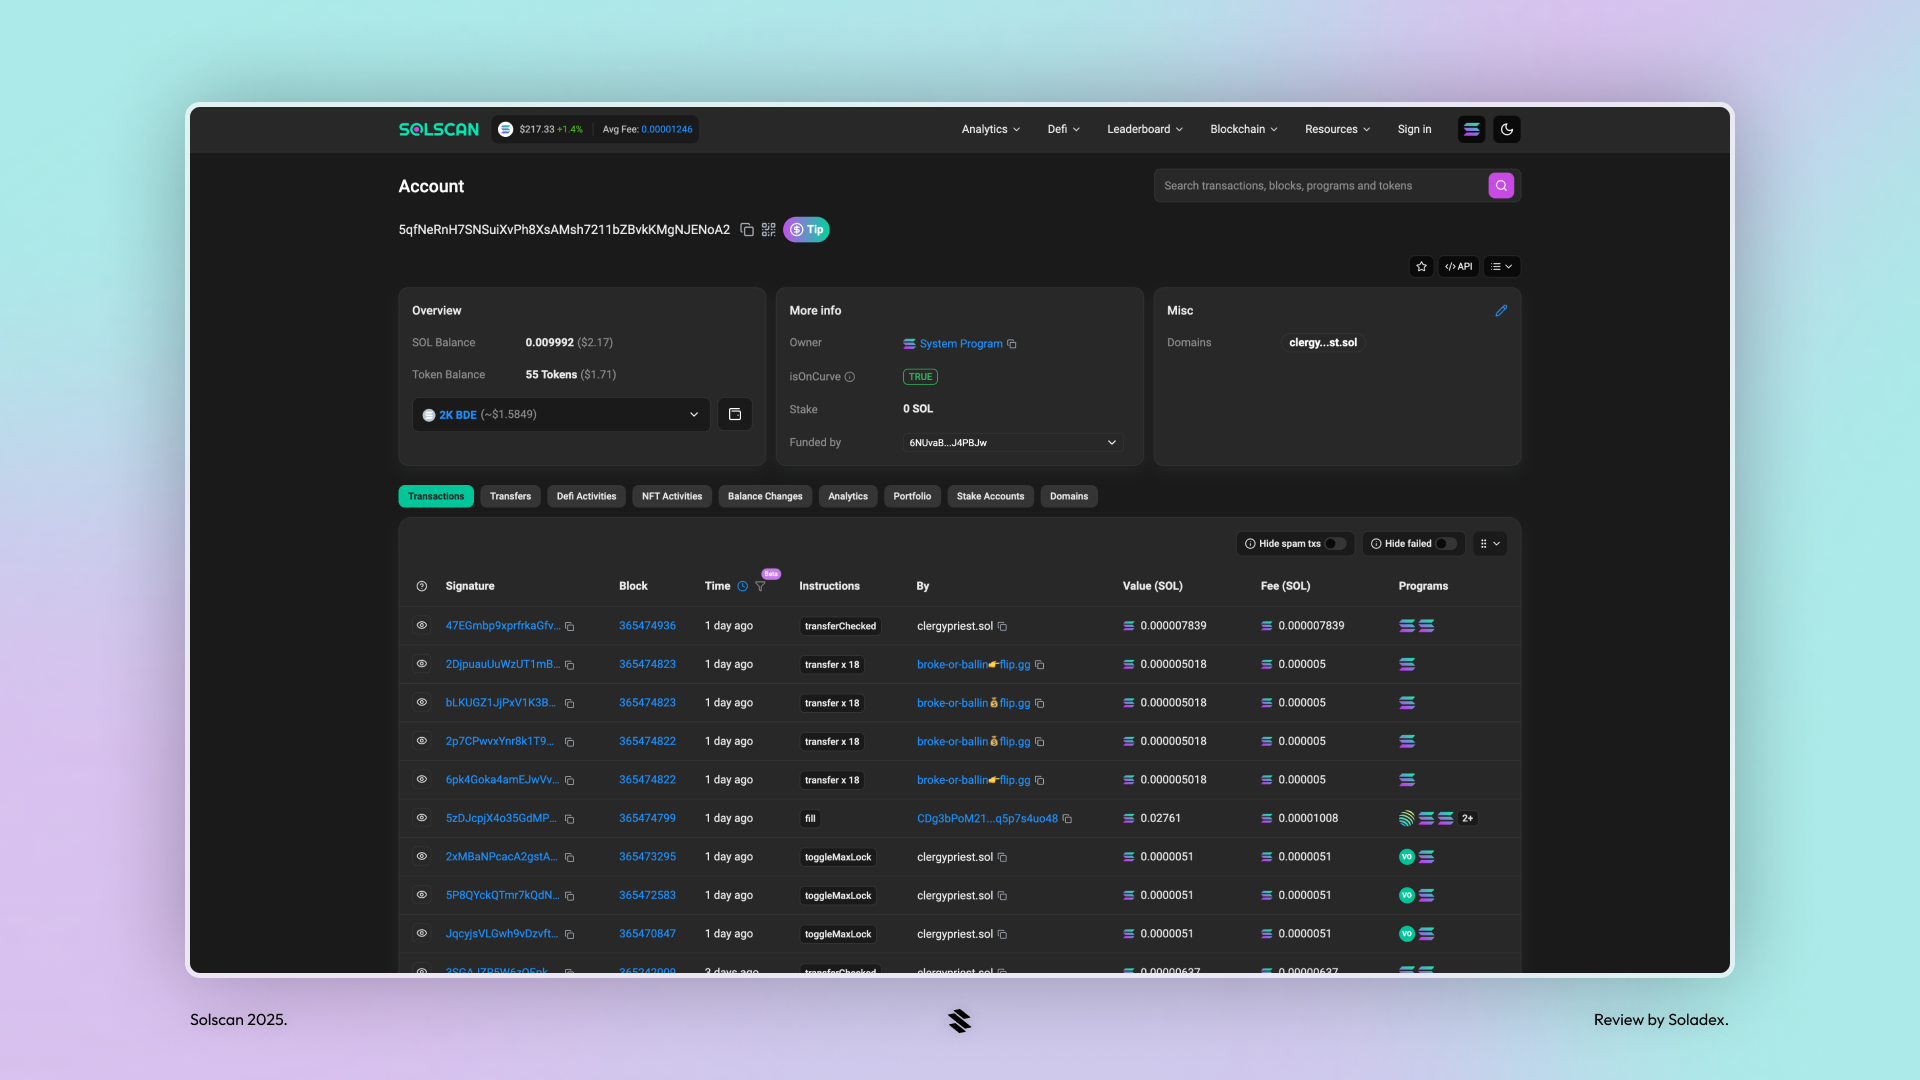Expand the 2K BDE token balance dropdown
This screenshot has width=1920, height=1080.
coord(693,414)
